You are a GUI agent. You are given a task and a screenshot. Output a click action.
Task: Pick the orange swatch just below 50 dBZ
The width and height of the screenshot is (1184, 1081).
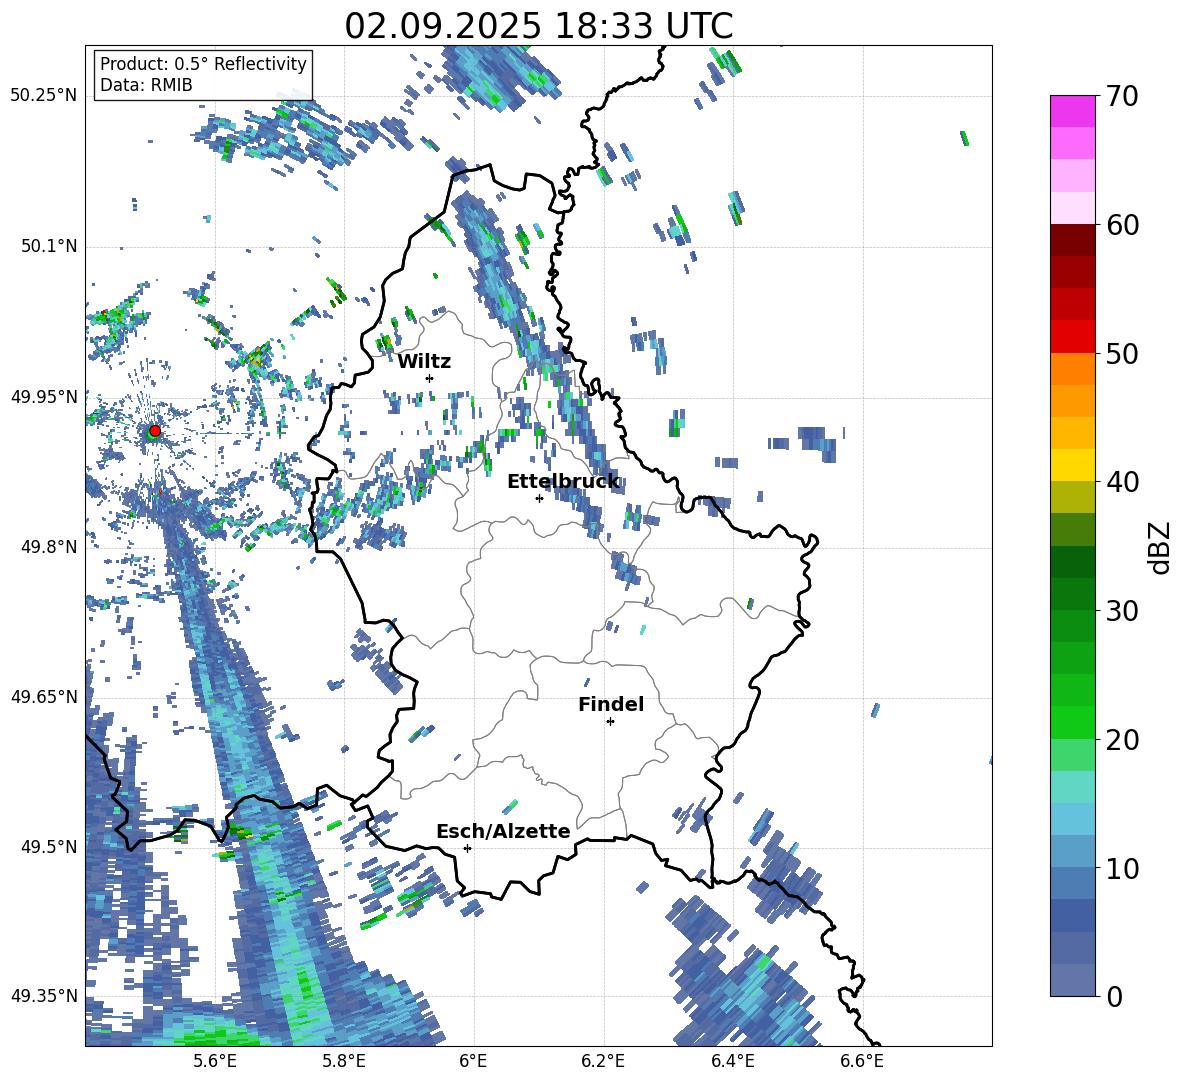[1072, 369]
